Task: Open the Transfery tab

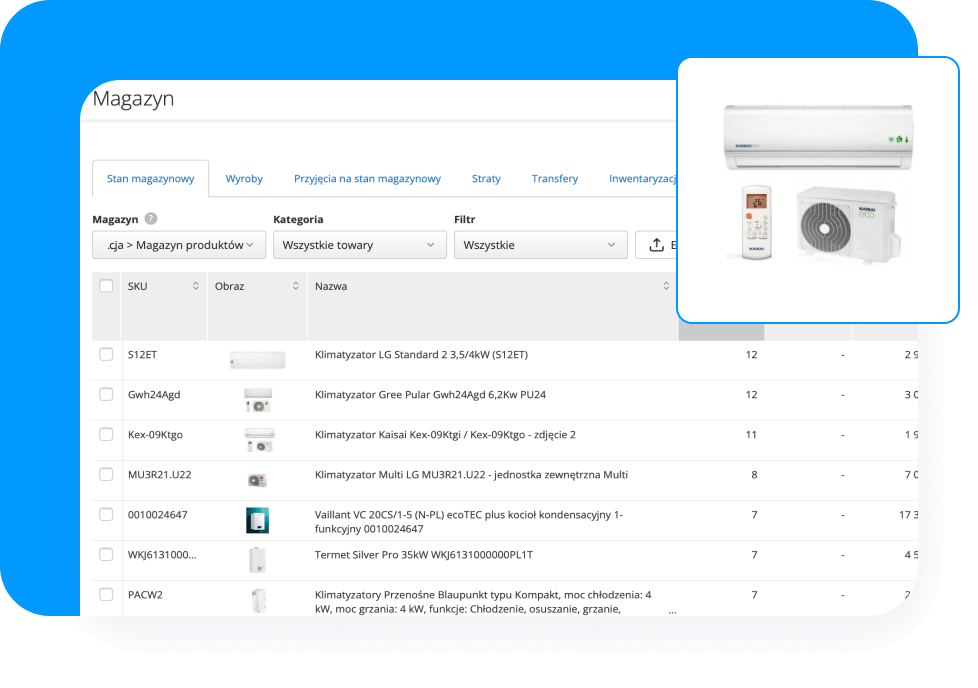Action: [x=554, y=178]
